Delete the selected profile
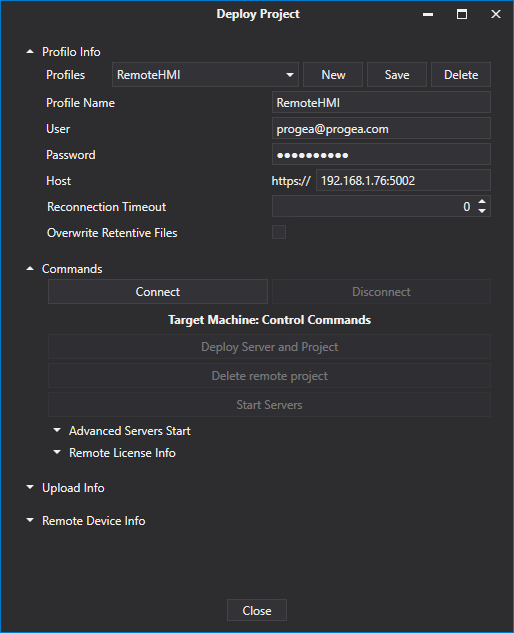The image size is (514, 633). (461, 75)
